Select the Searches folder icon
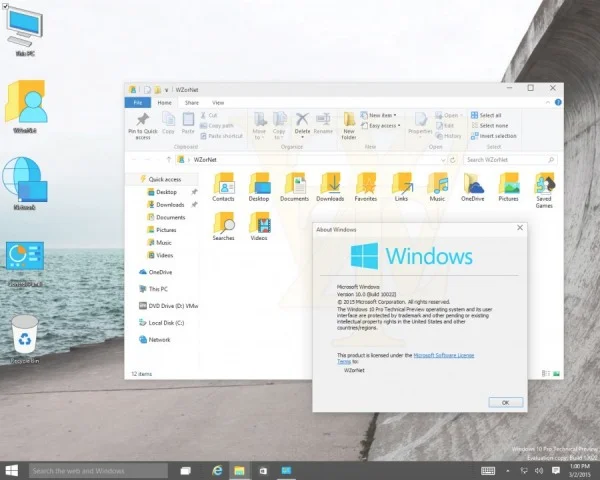600x480 pixels. 223,226
